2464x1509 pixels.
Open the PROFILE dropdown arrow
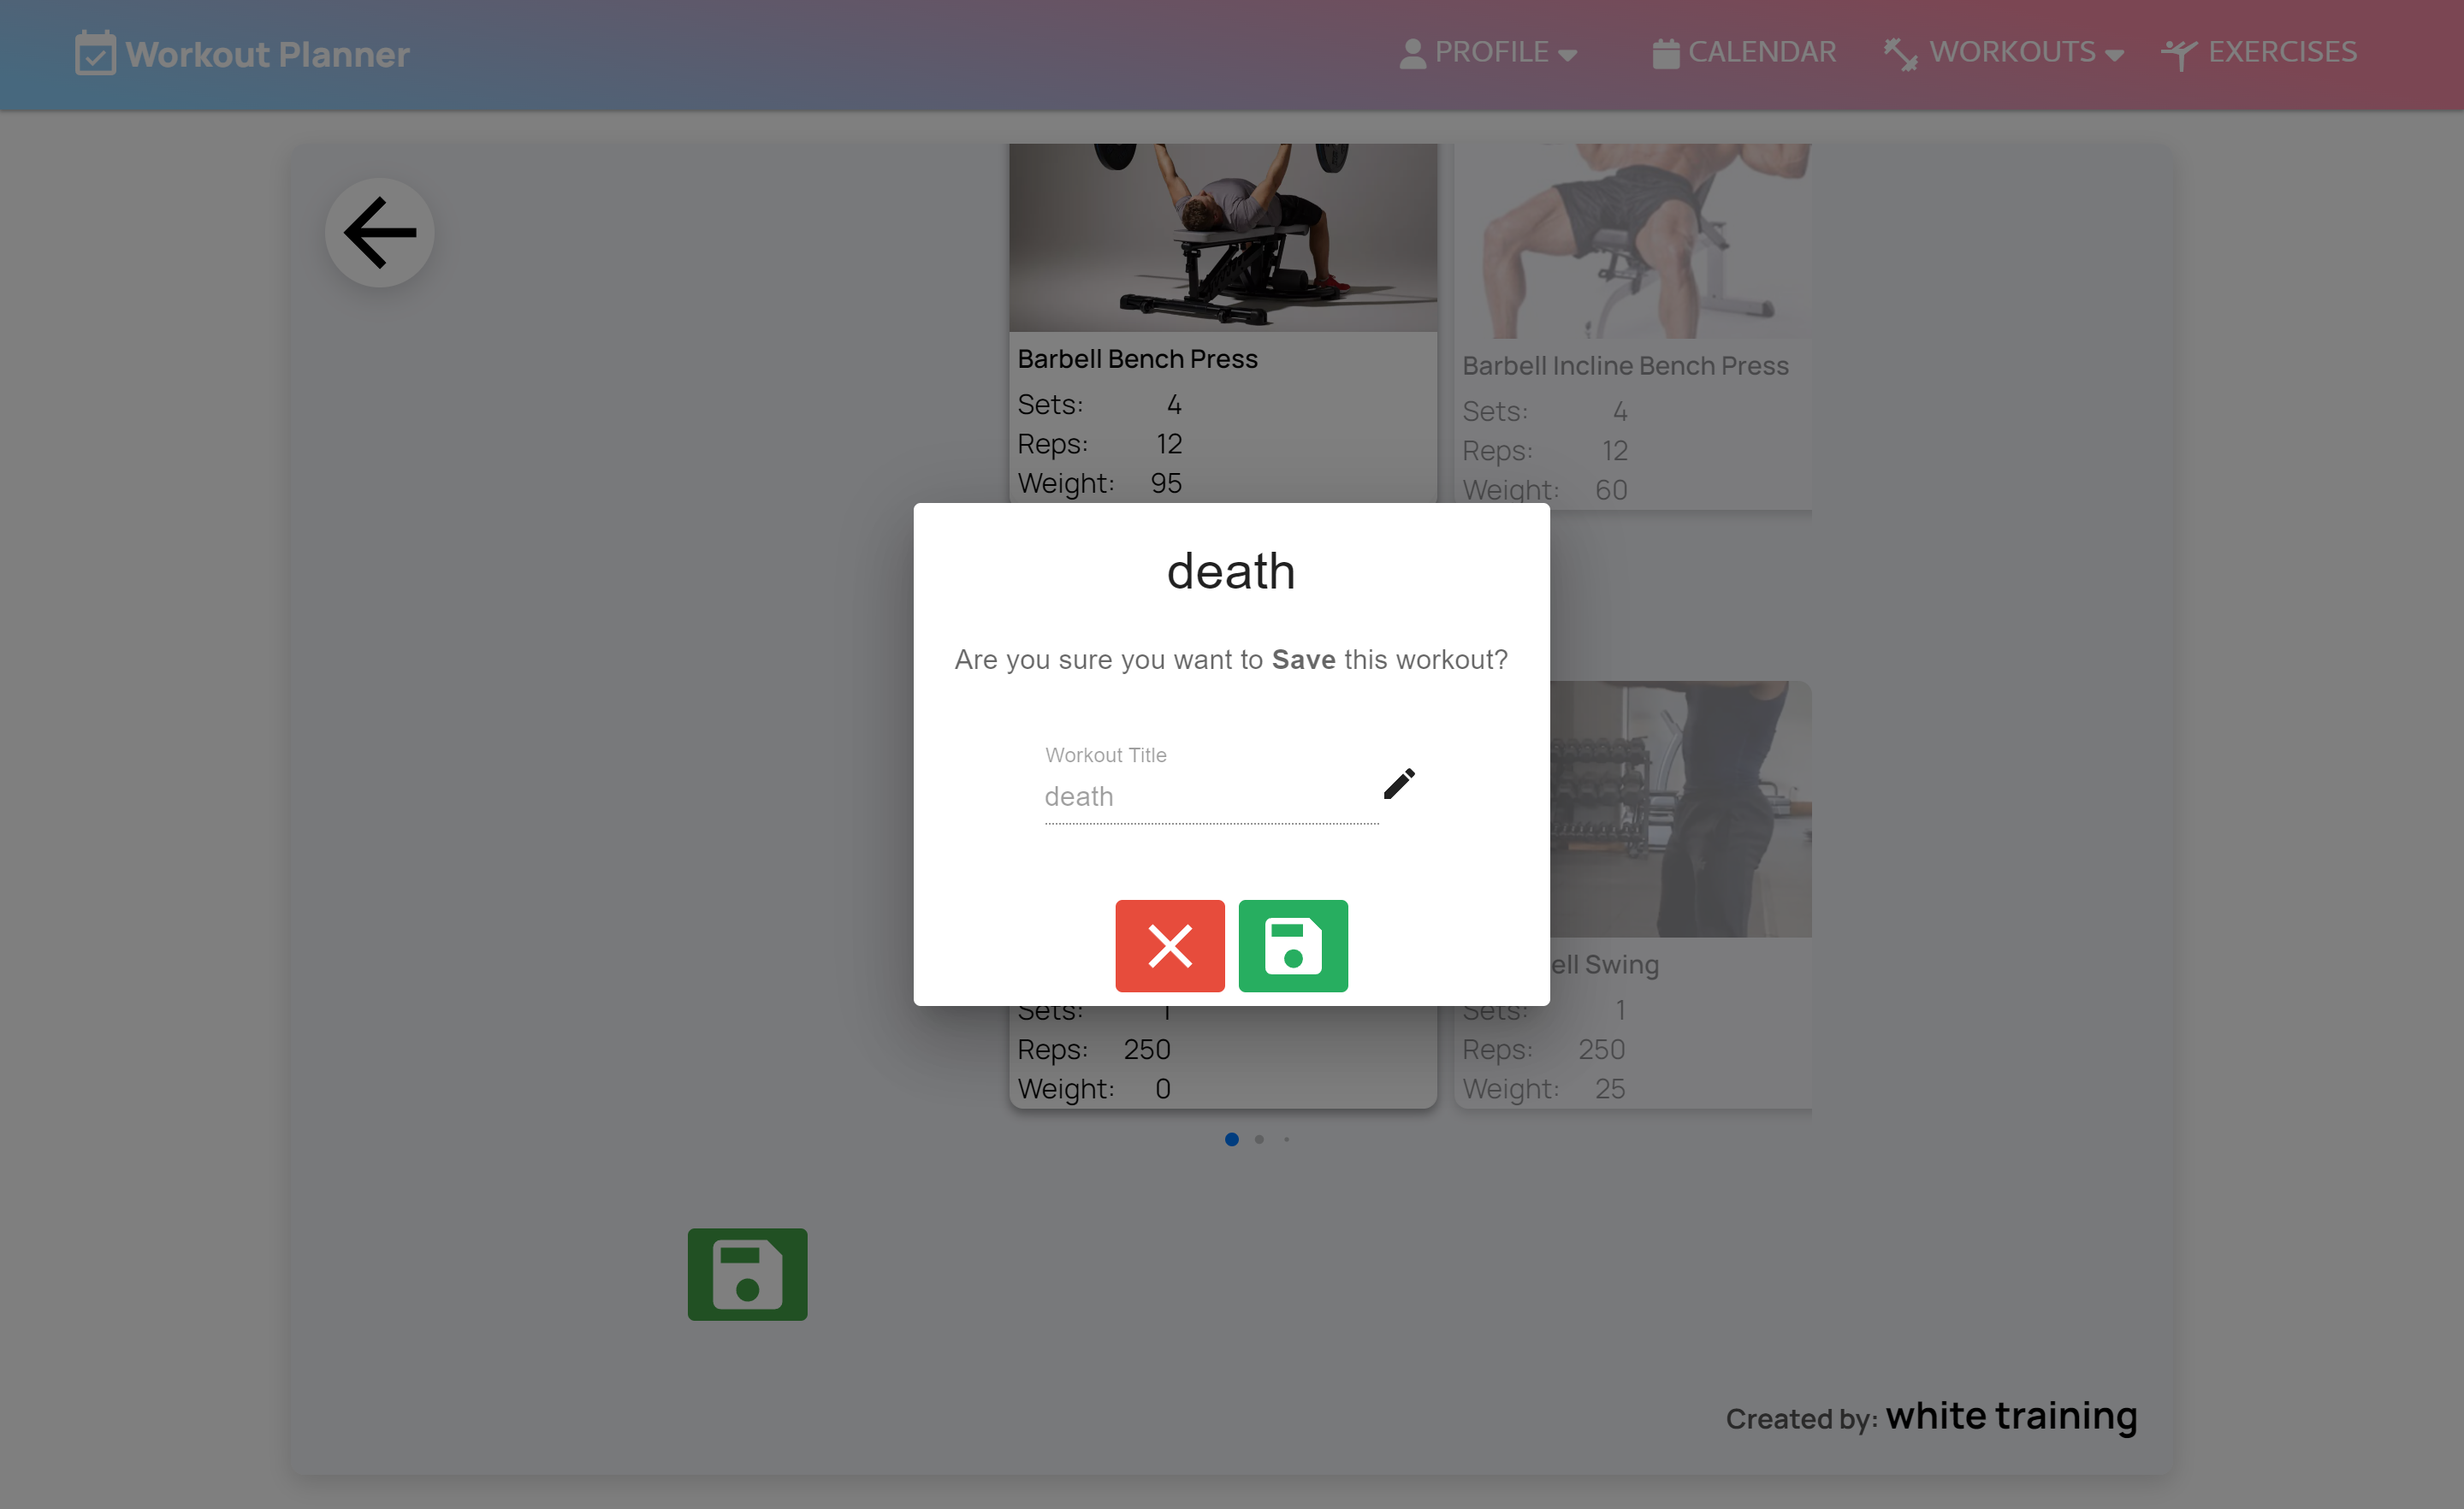point(1567,56)
